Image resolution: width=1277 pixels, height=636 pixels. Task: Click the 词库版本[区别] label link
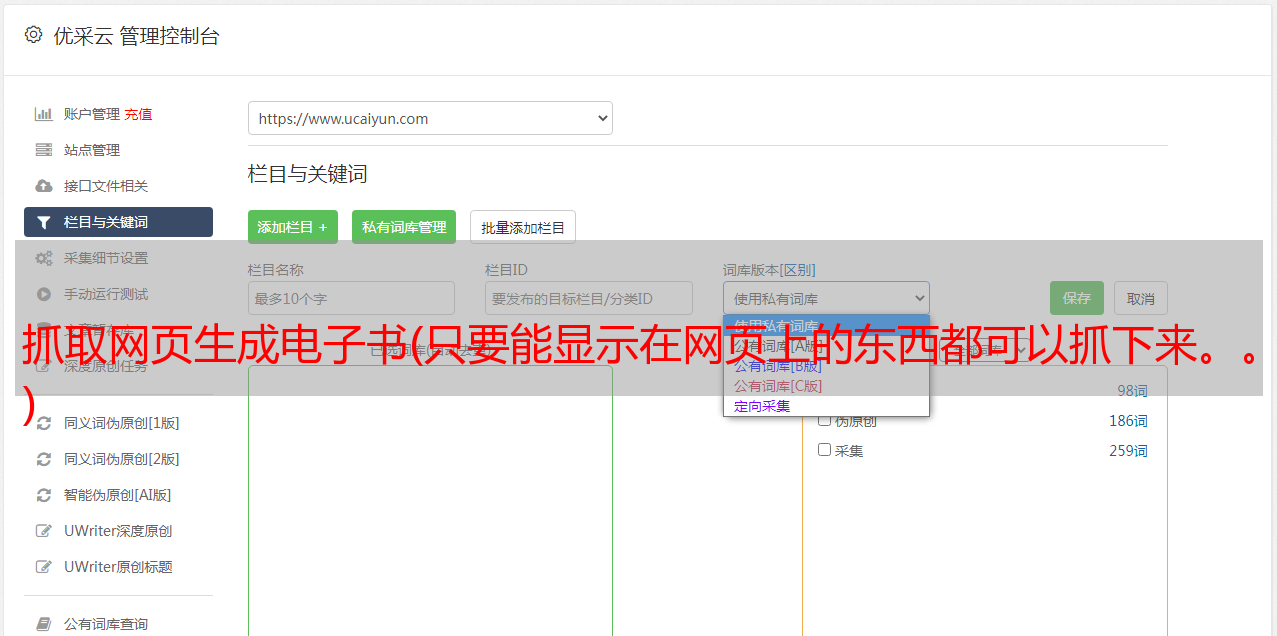click(x=769, y=270)
